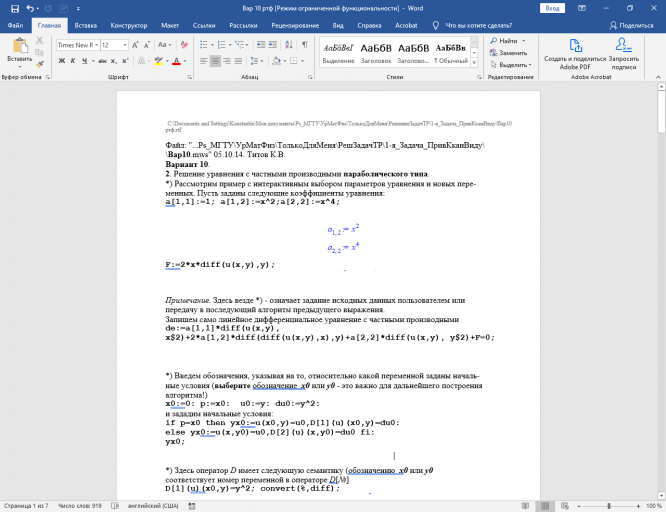Toggle Italic formatting (К)

(73, 61)
